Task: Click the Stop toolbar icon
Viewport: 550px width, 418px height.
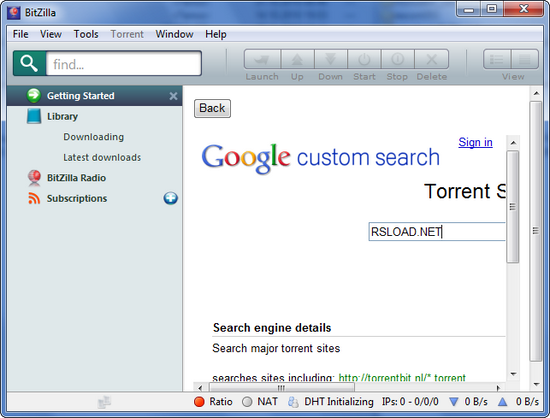Action: tap(397, 59)
